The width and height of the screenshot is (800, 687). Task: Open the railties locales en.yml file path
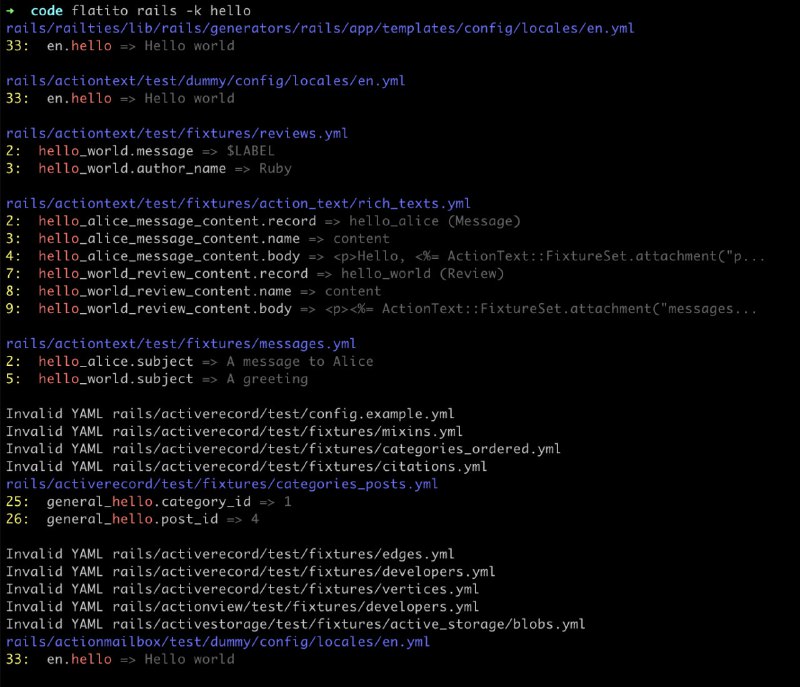[320, 29]
